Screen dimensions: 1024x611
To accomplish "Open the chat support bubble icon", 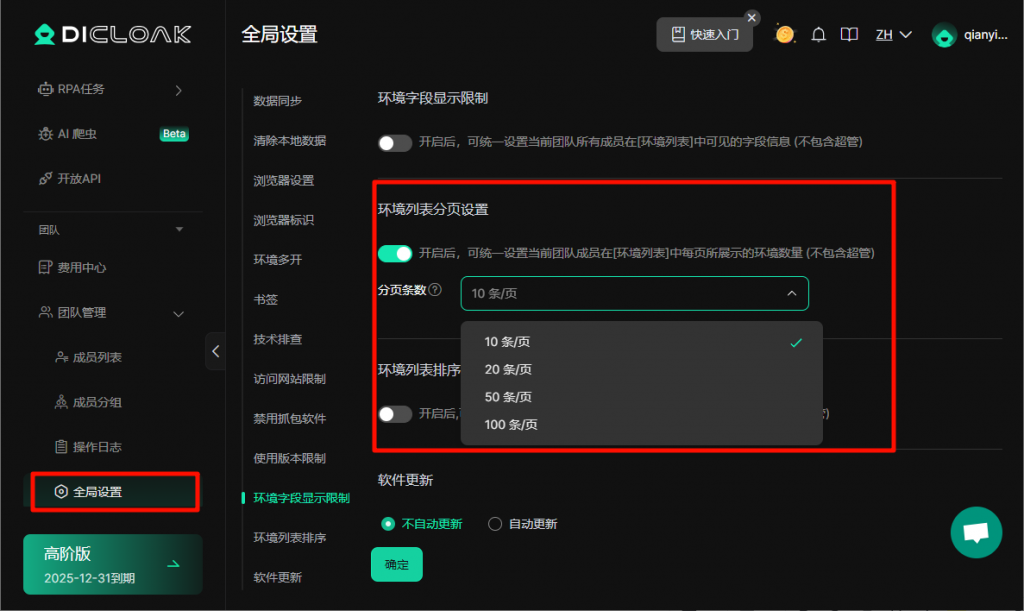I will coord(976,533).
